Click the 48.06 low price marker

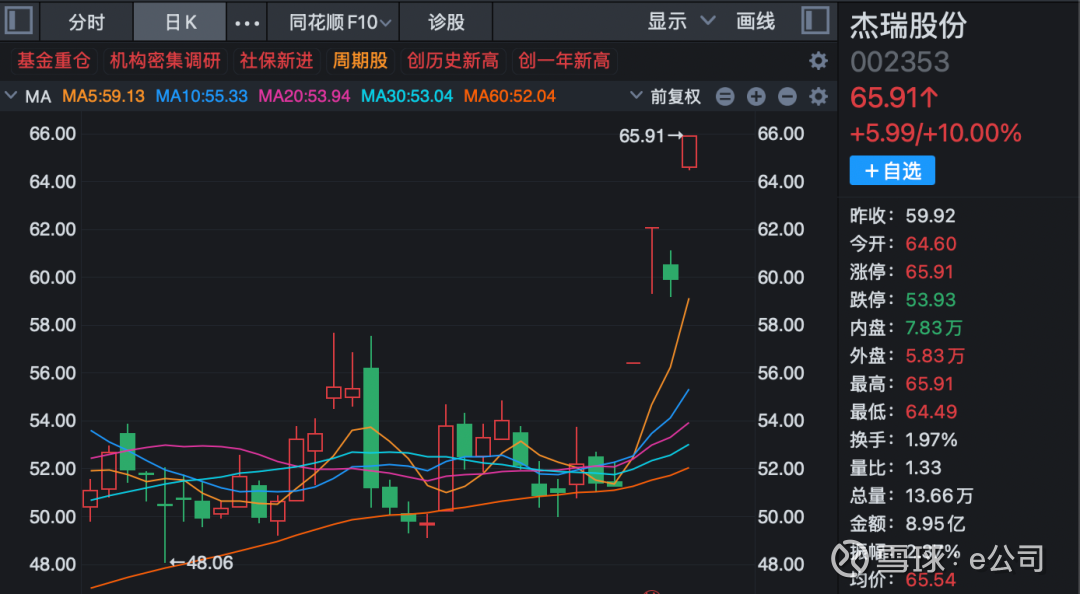click(x=202, y=563)
